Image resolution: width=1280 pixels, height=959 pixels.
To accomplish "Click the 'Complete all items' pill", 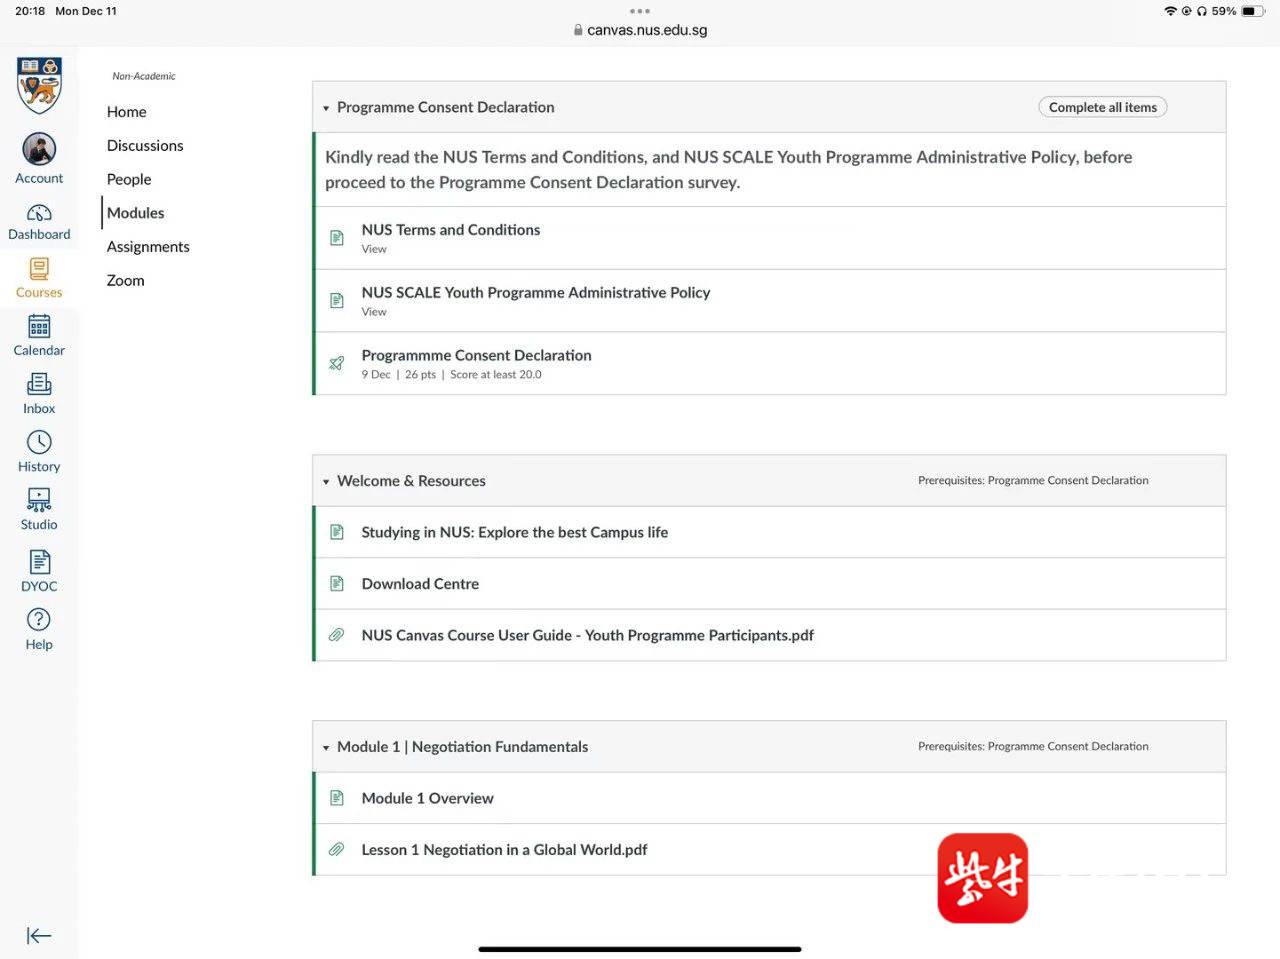I will click(x=1102, y=107).
